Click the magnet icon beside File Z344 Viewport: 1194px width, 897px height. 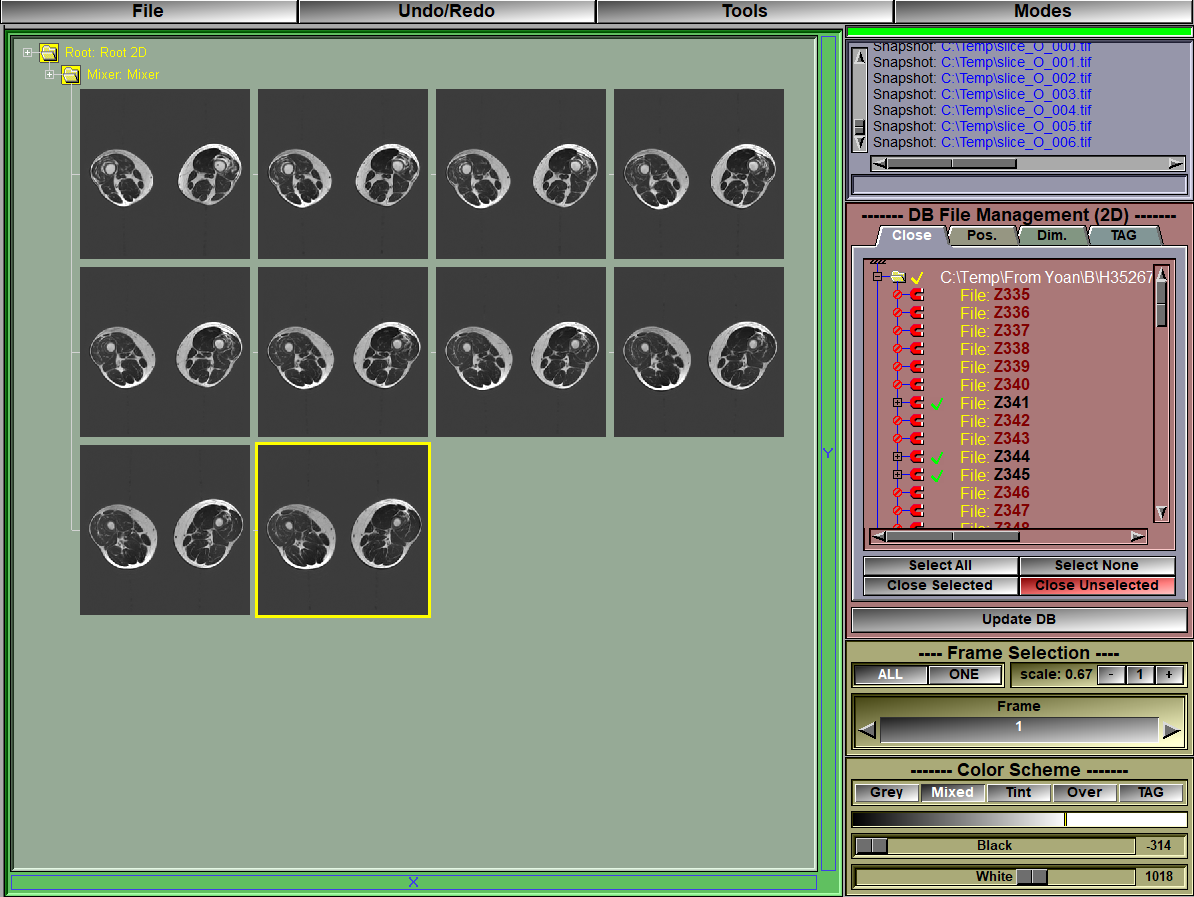pos(917,457)
